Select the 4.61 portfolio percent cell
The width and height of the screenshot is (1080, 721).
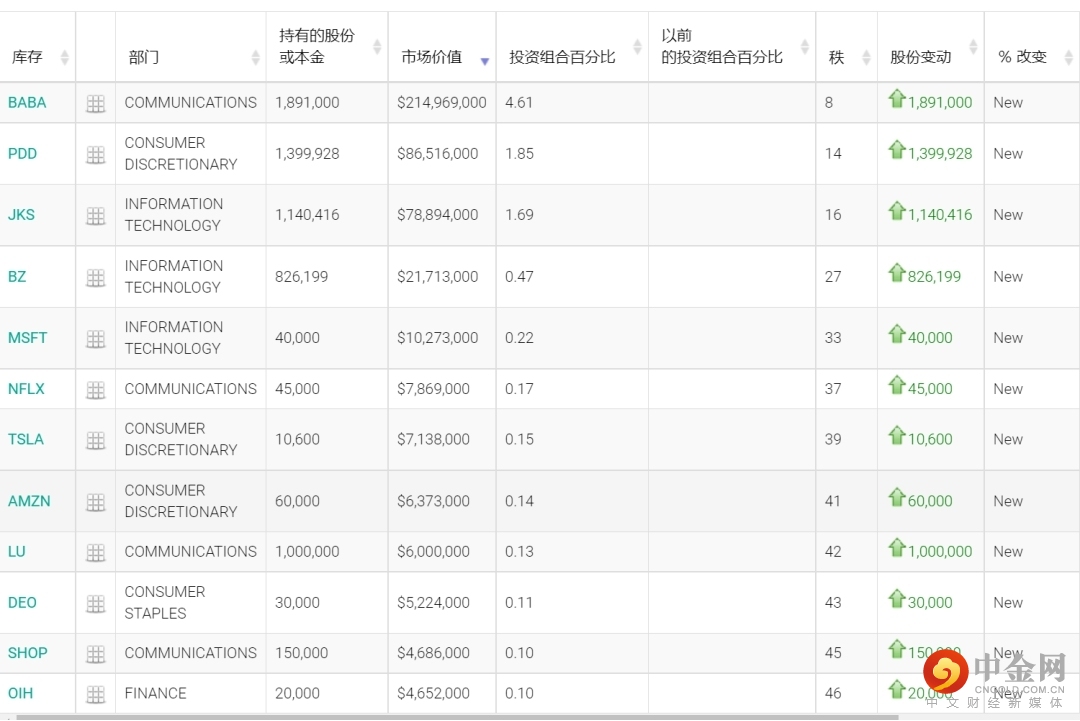572,103
